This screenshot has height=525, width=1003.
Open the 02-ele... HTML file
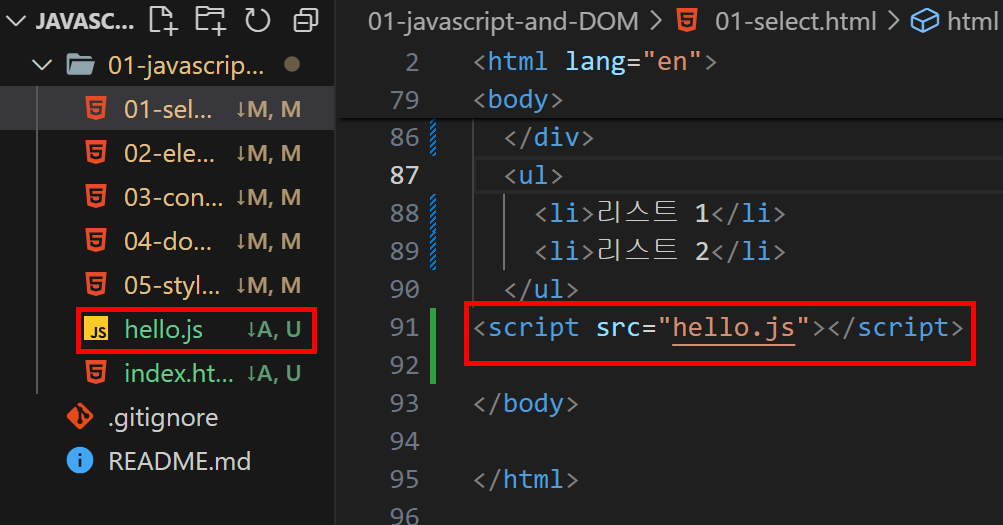167,153
